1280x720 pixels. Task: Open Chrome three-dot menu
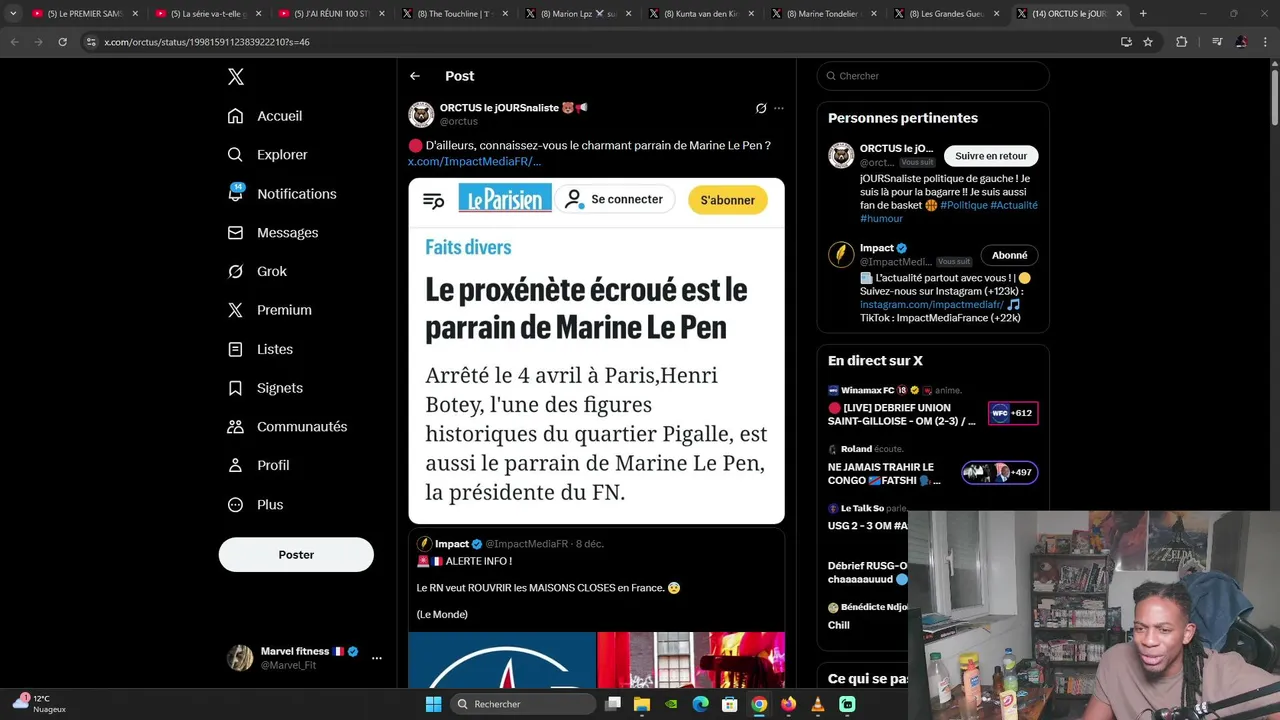[1266, 42]
